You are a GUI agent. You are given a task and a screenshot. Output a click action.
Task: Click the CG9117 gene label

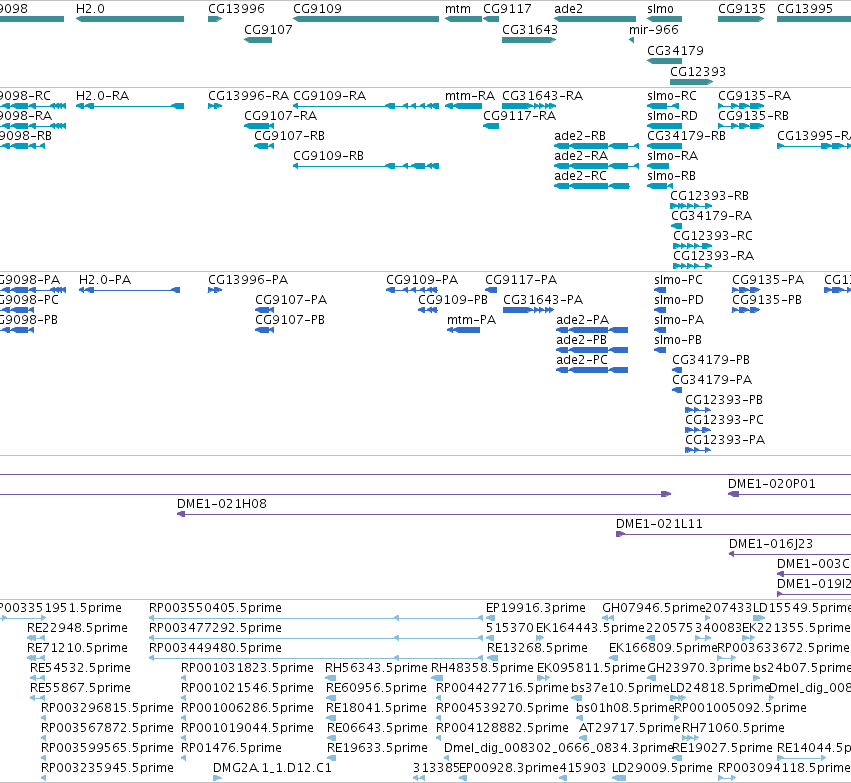tap(507, 9)
